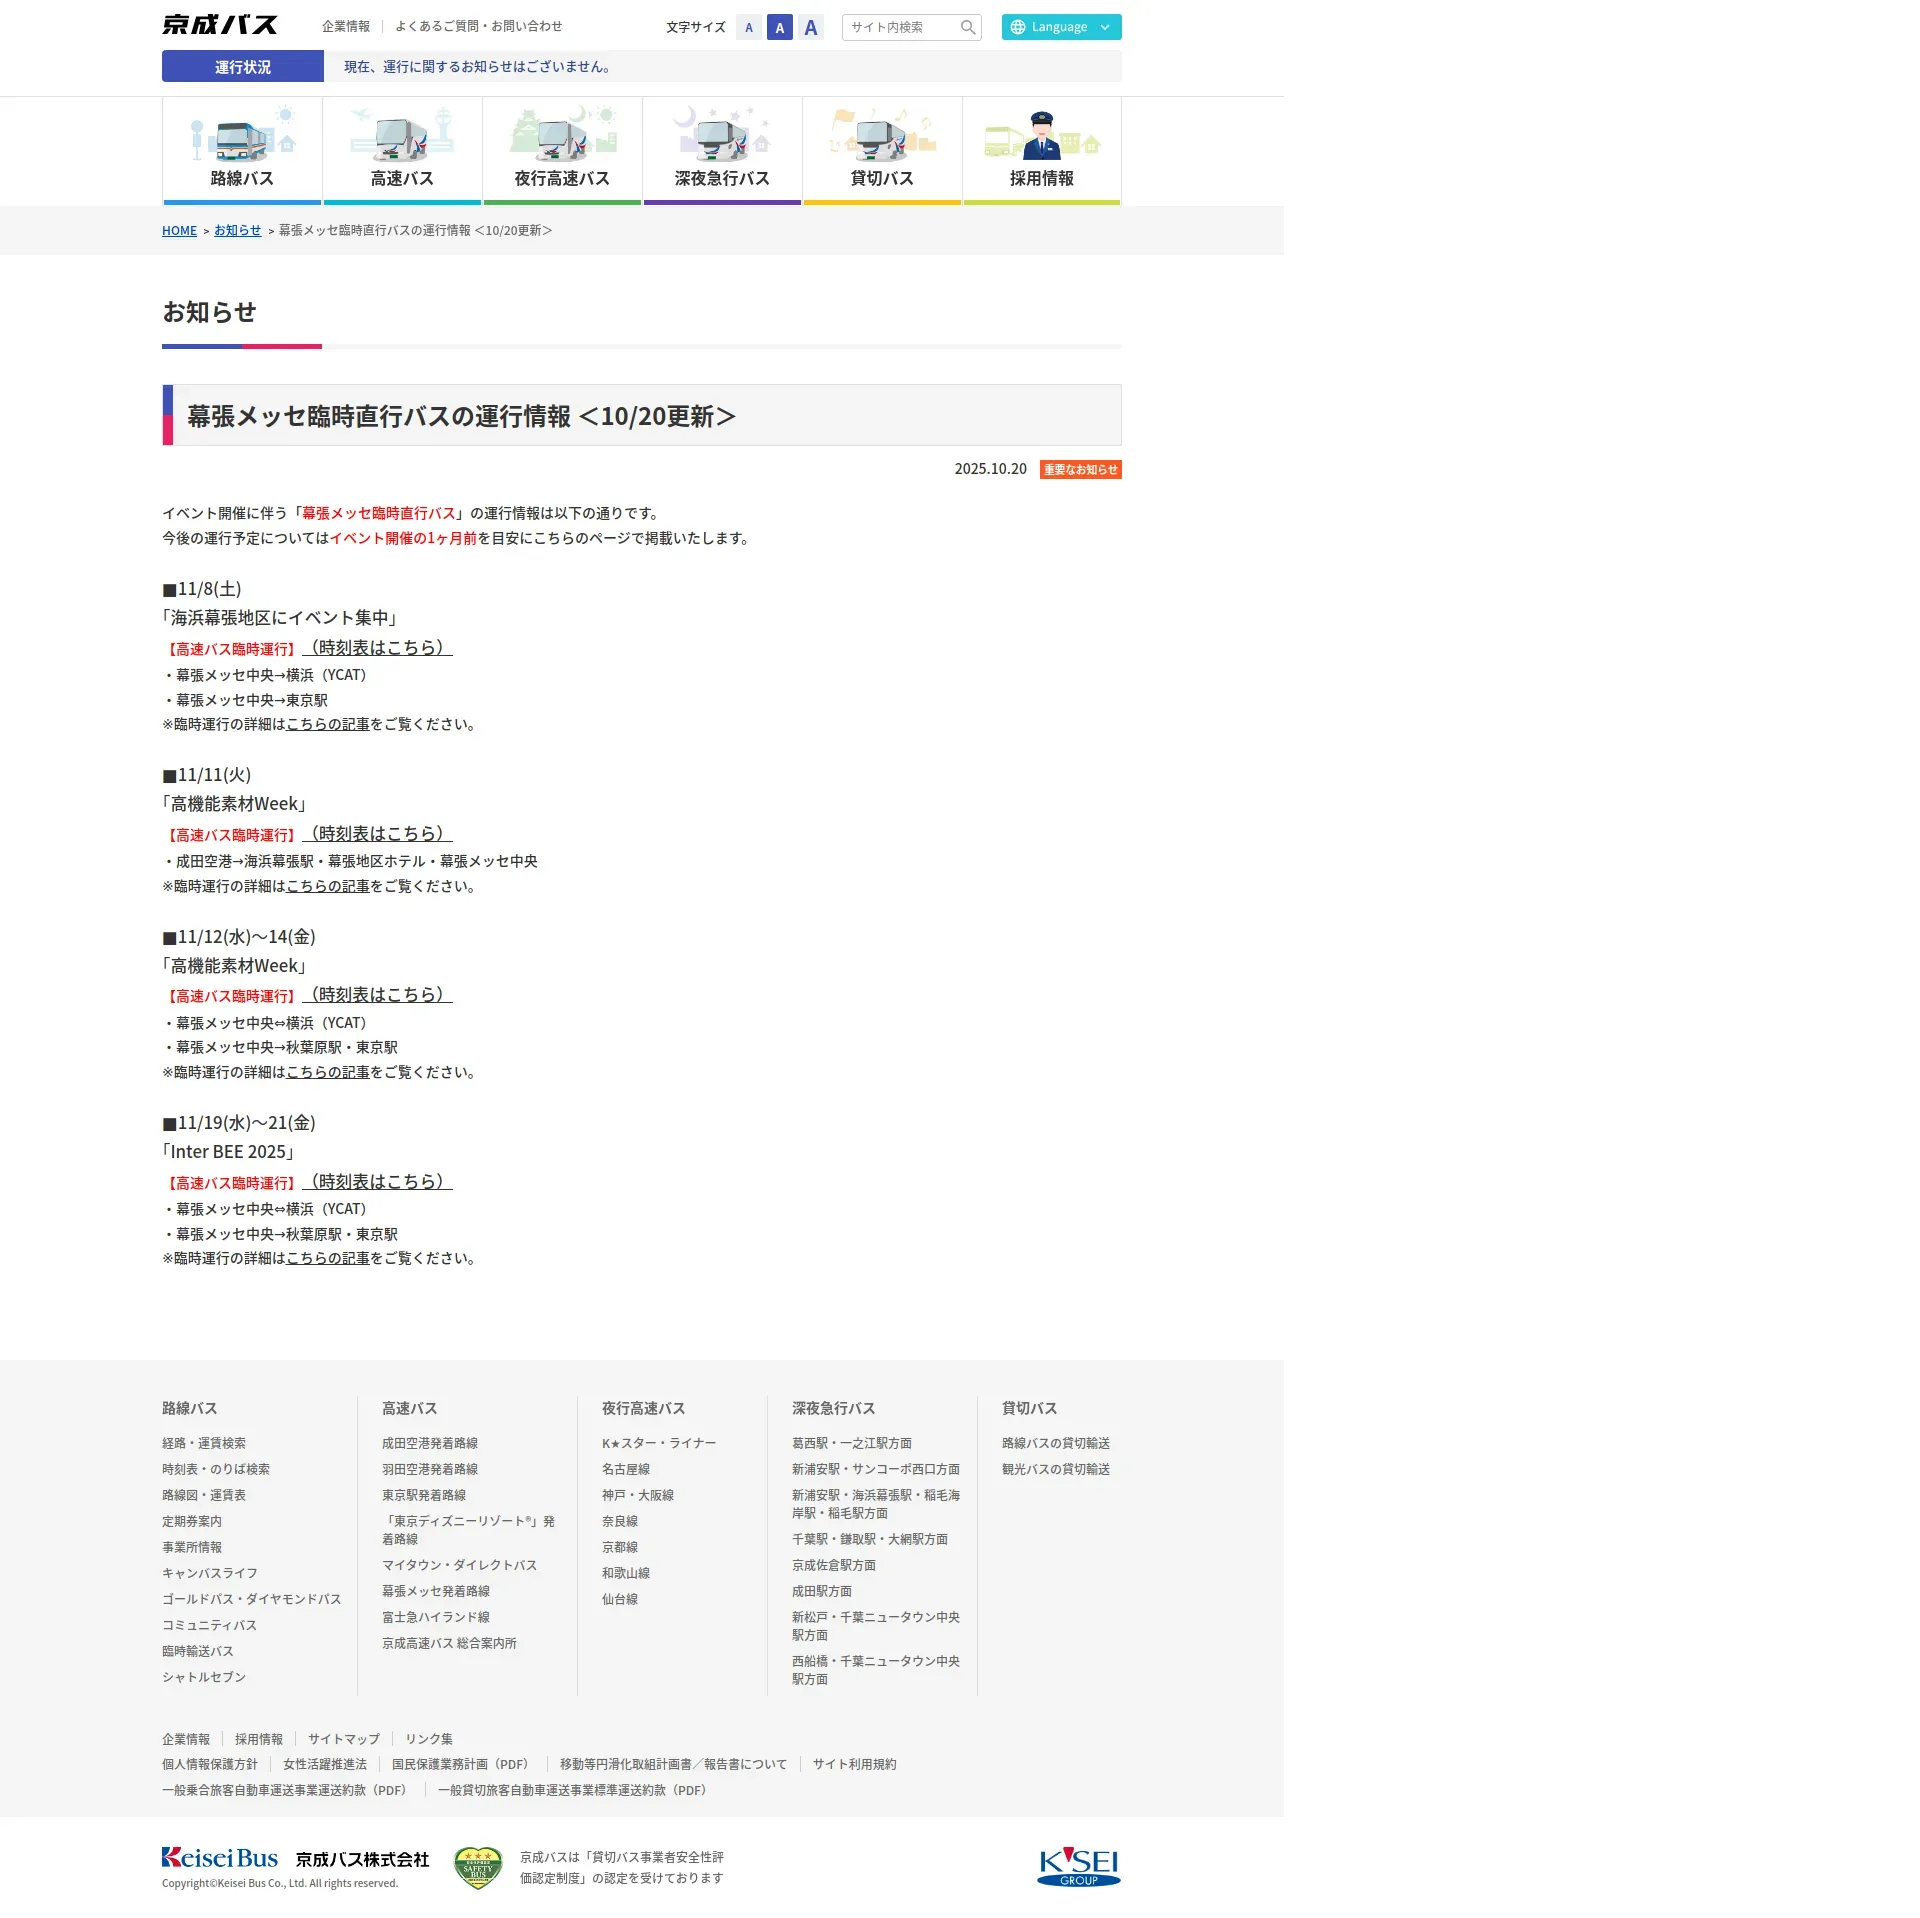Open よくあるご質問・お問い合わせ menu item
The image size is (1920, 1918).
pyautogui.click(x=478, y=27)
